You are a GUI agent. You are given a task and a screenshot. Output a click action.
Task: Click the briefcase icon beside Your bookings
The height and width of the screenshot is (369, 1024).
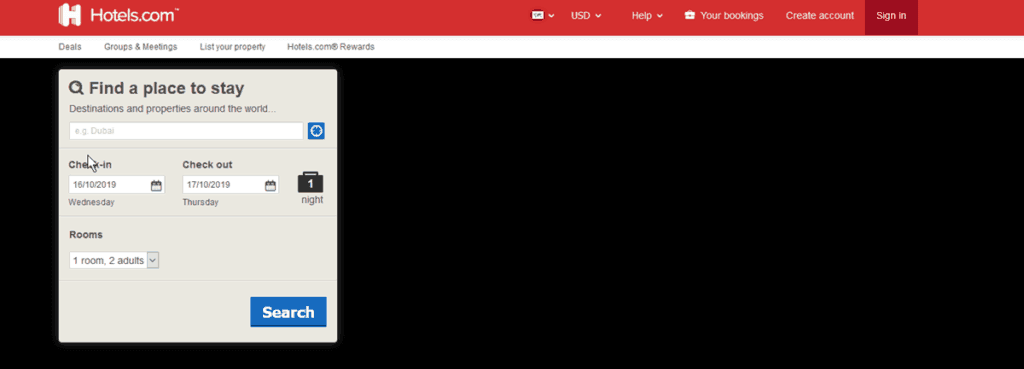[690, 16]
